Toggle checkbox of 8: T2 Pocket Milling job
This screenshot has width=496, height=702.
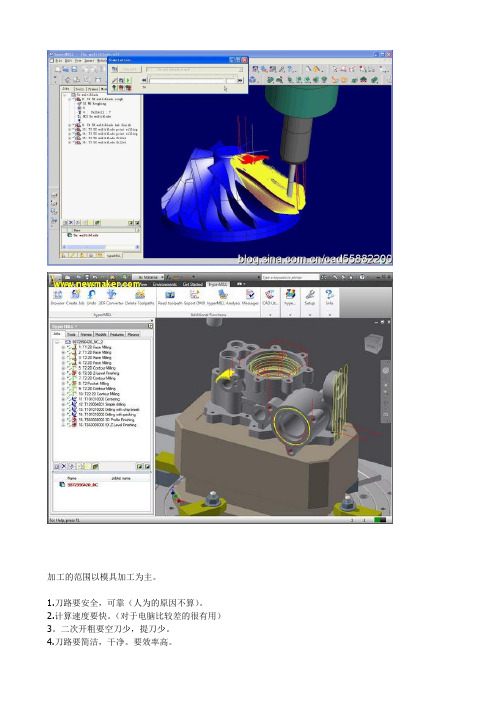click(x=68, y=384)
